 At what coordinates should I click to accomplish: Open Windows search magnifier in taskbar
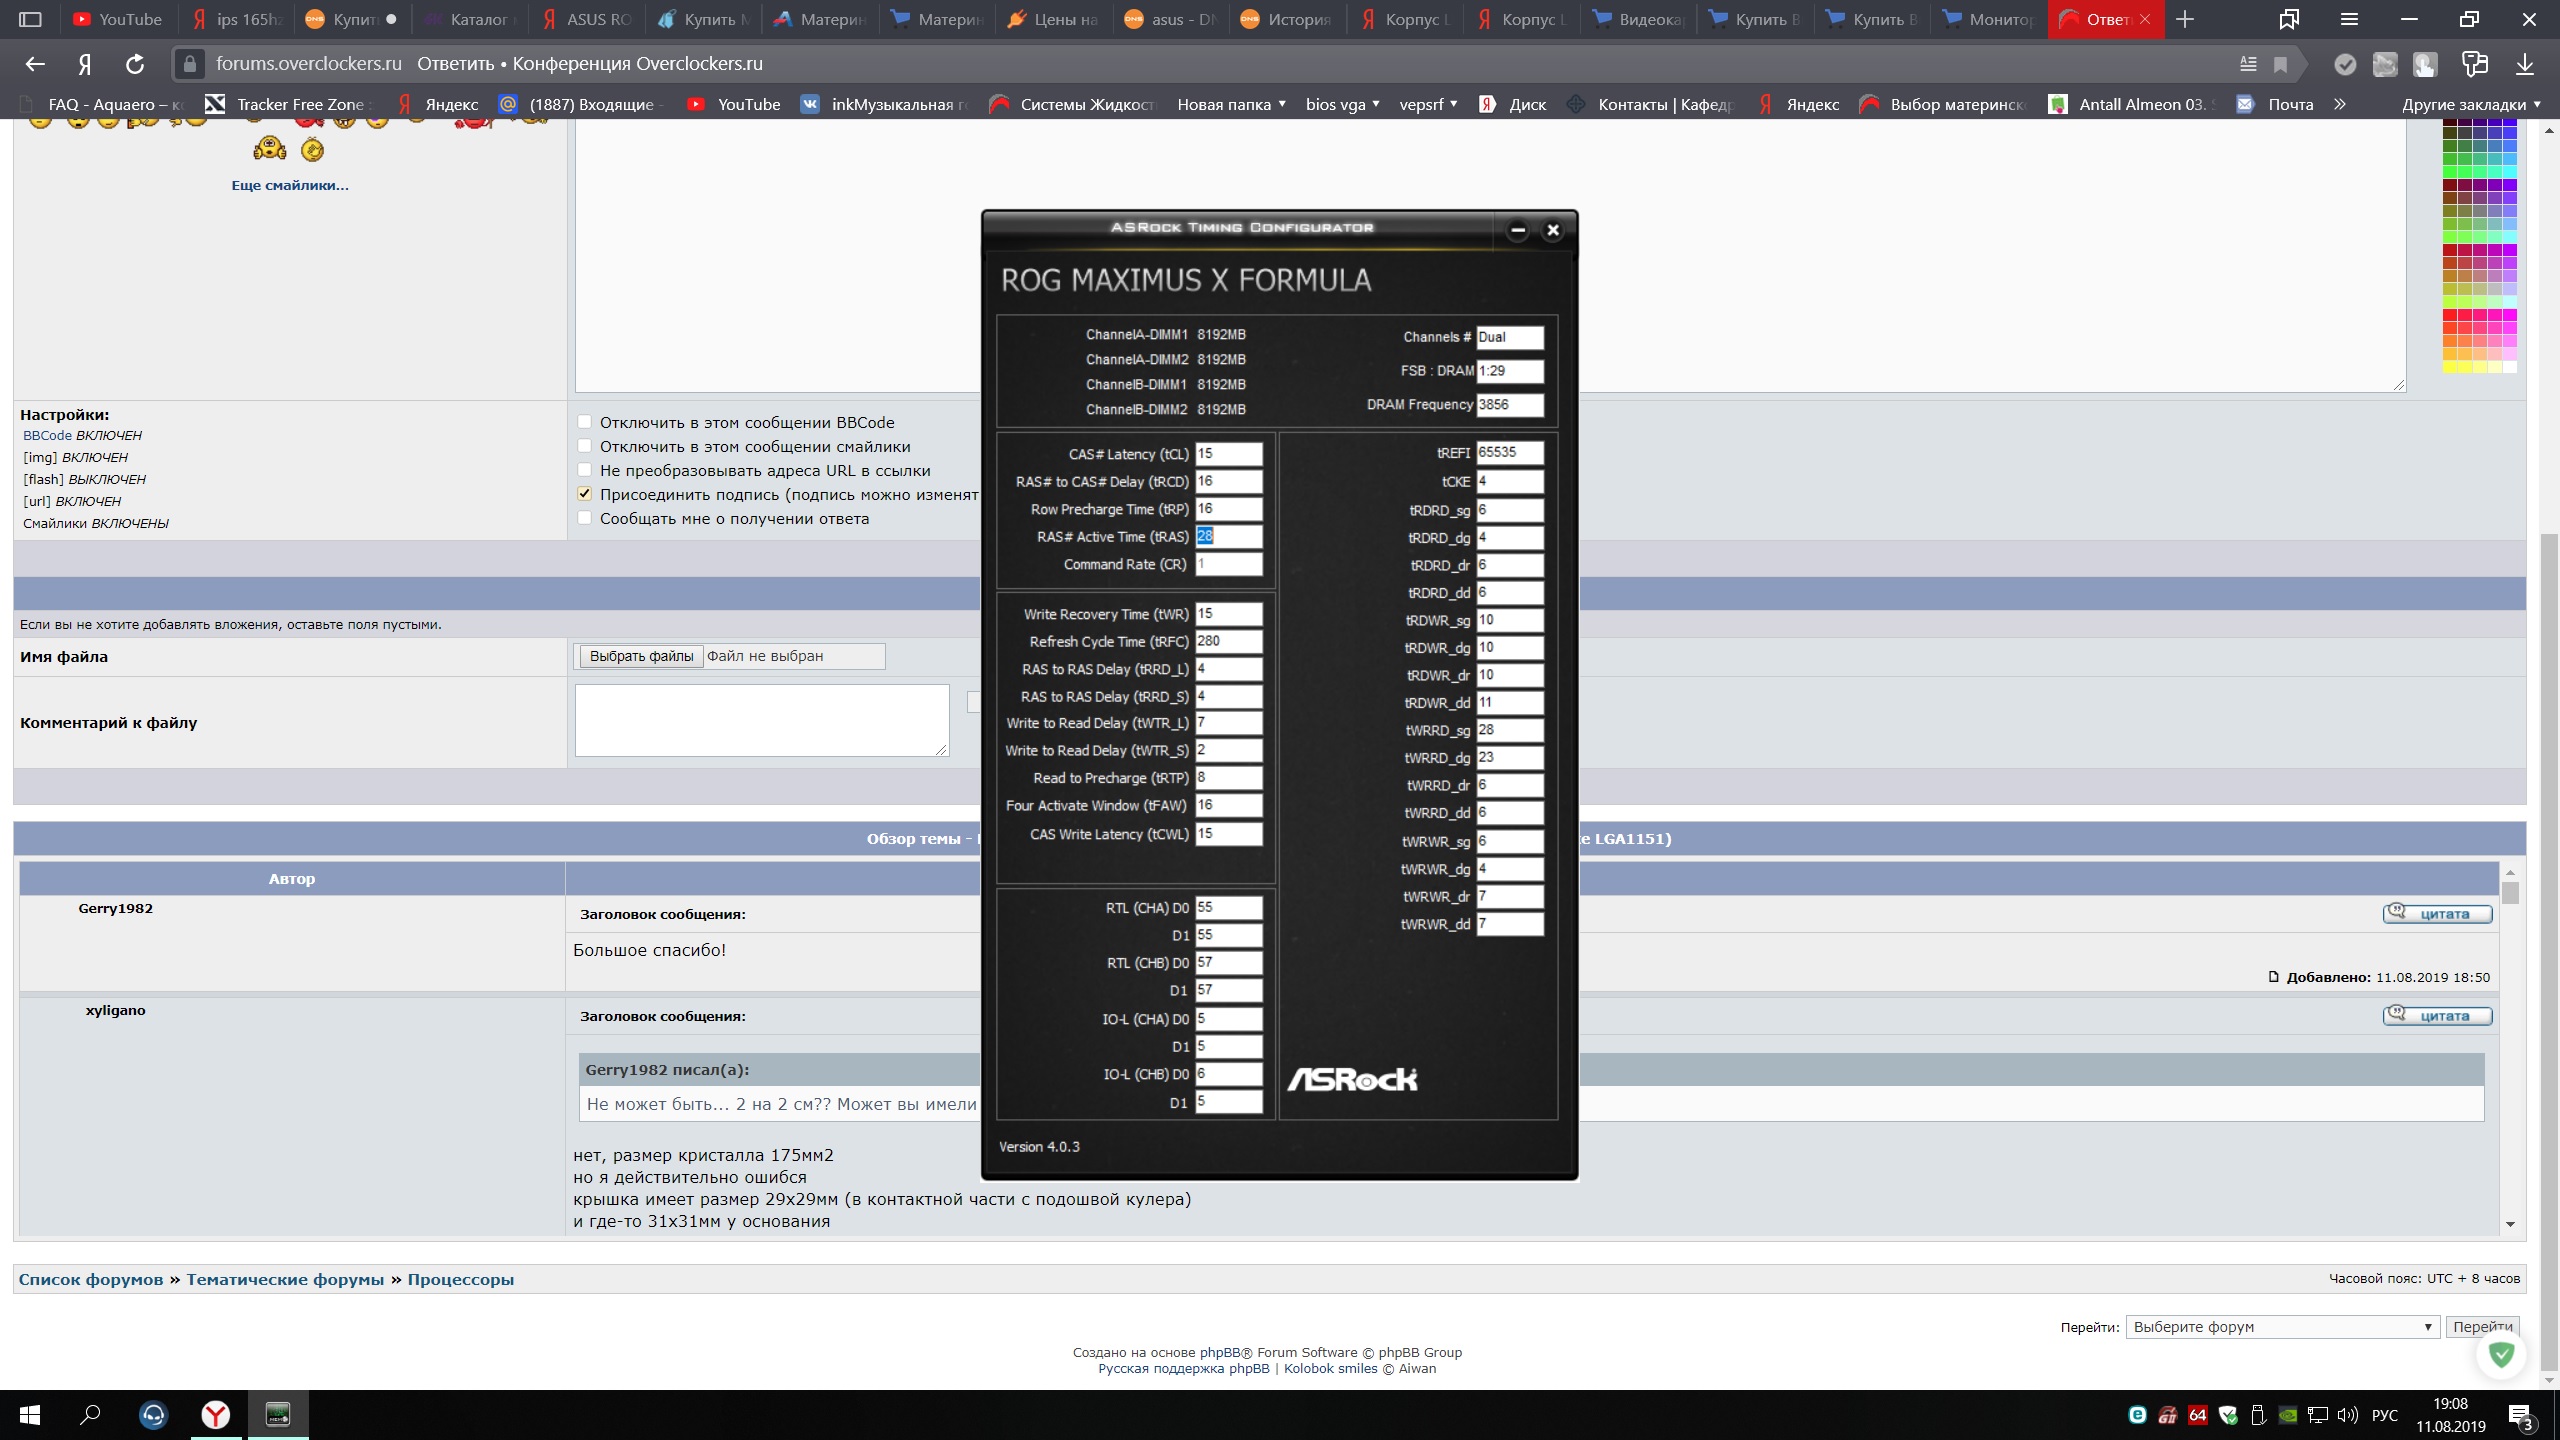[90, 1414]
